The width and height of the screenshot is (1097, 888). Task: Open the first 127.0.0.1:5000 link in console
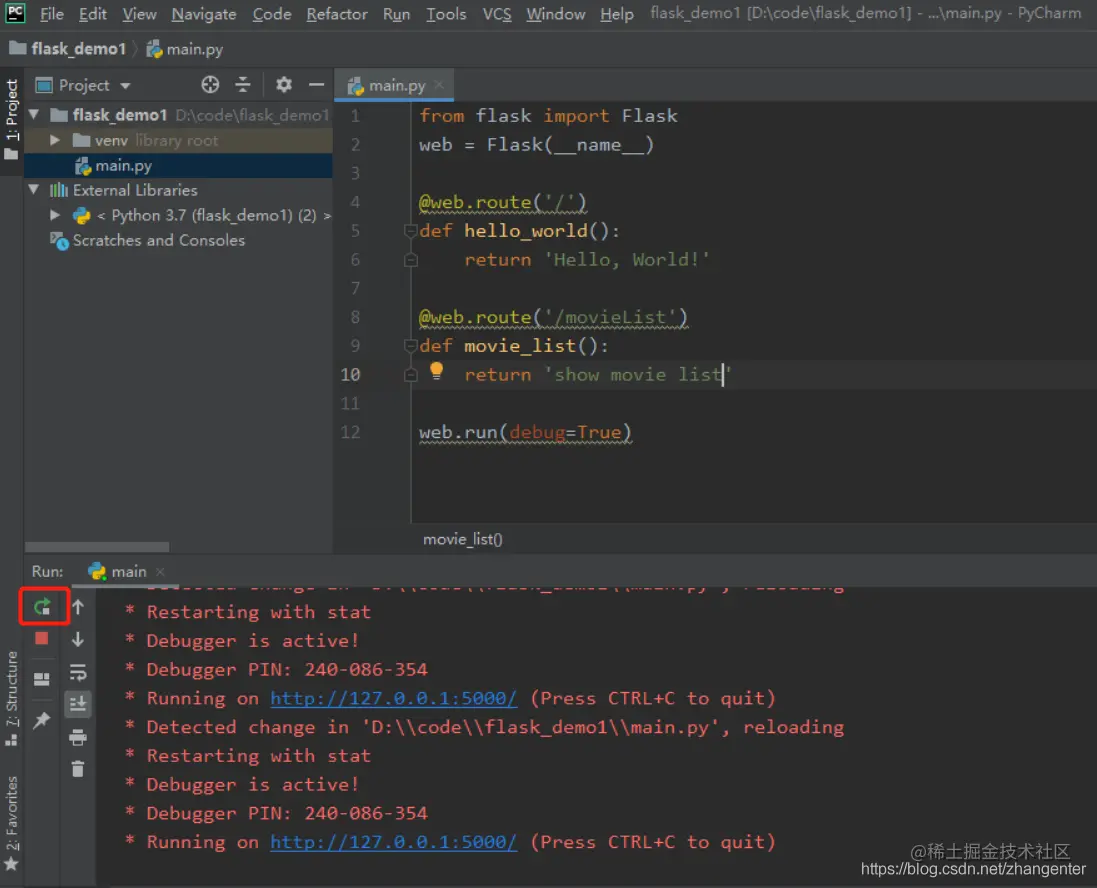coord(394,698)
